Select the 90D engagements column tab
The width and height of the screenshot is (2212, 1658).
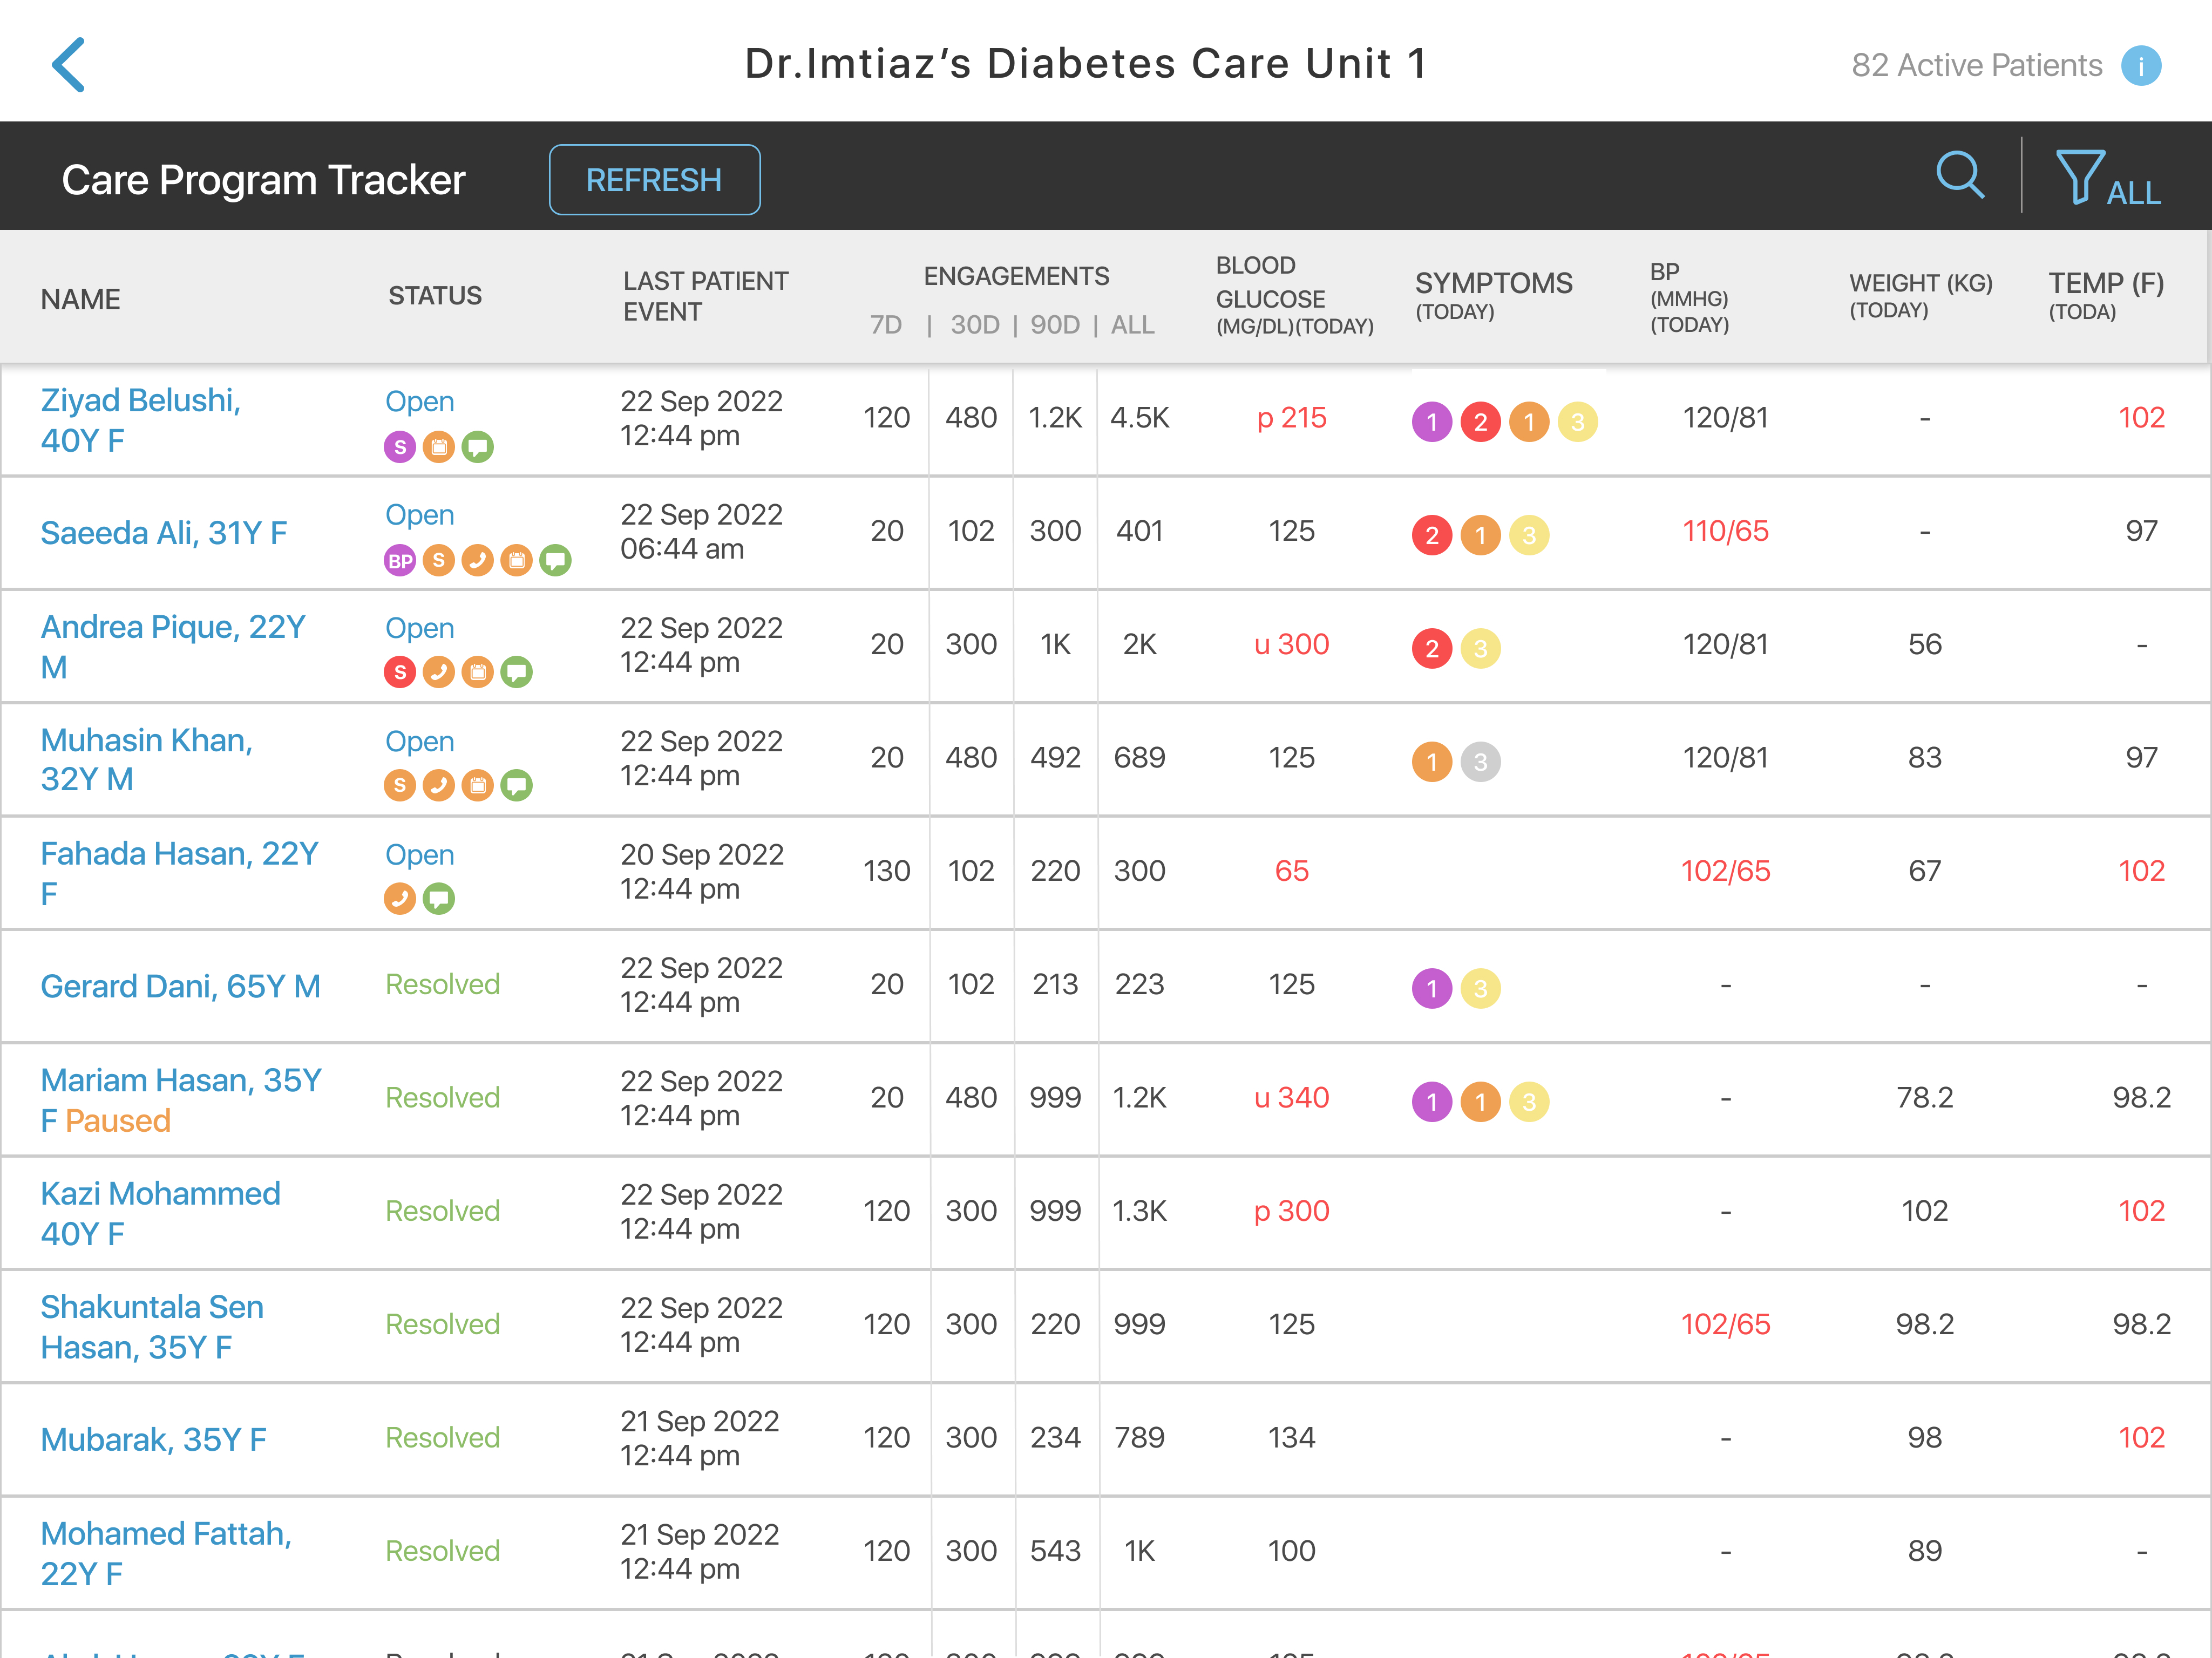click(x=1054, y=325)
